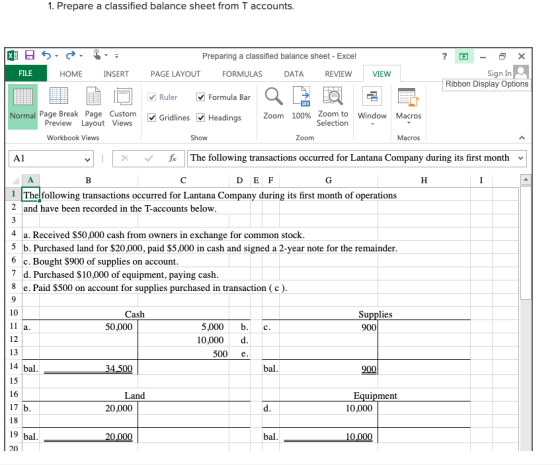Select row 10 header
The width and height of the screenshot is (560, 465).
point(14,313)
